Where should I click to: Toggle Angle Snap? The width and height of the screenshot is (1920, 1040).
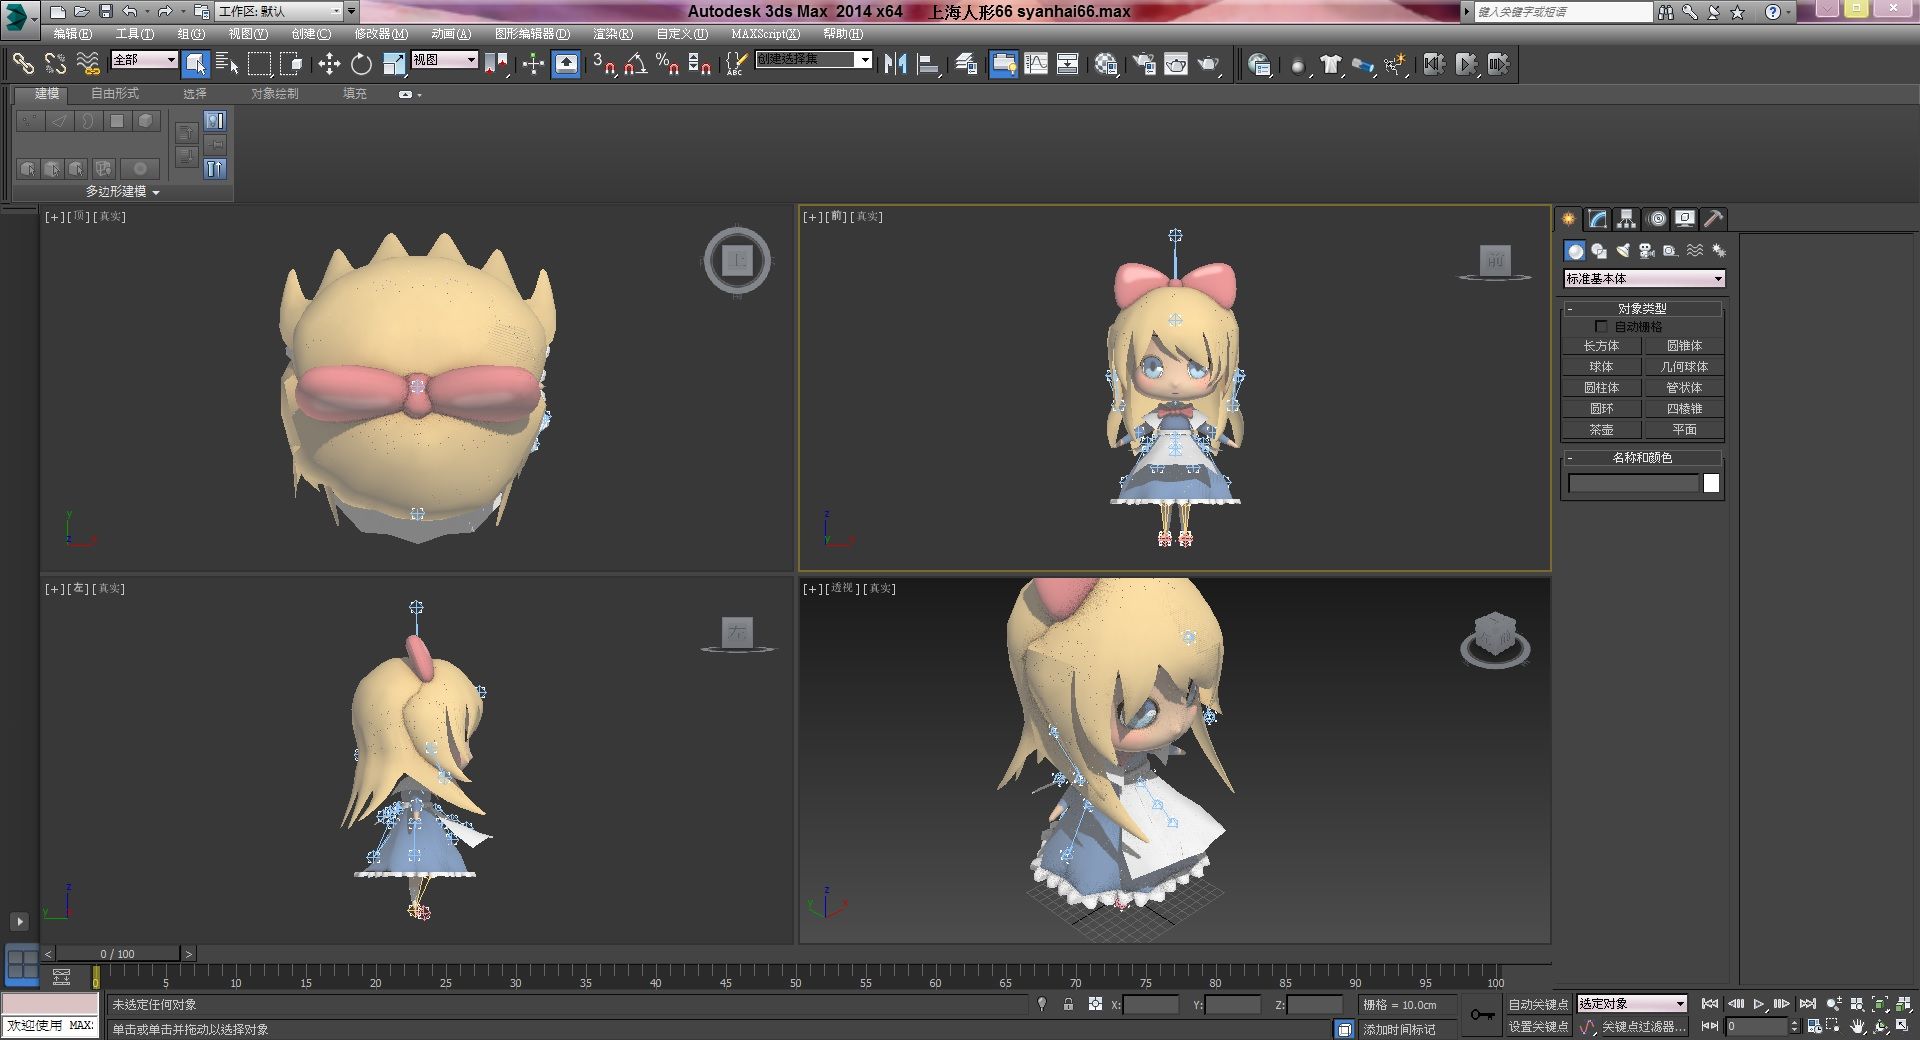click(636, 64)
